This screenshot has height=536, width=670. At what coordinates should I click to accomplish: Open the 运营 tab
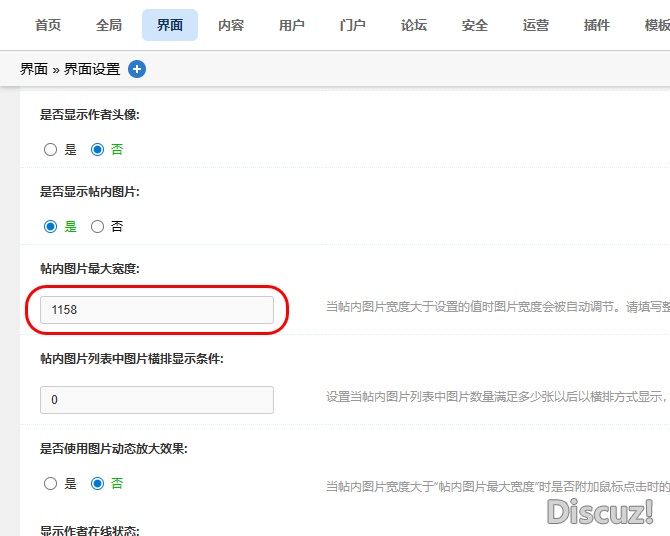tap(536, 25)
